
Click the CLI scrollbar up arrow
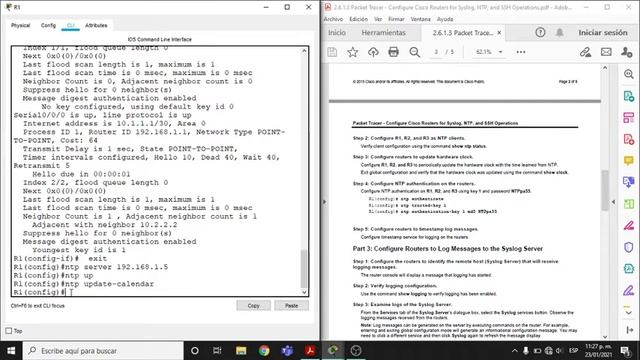click(304, 51)
